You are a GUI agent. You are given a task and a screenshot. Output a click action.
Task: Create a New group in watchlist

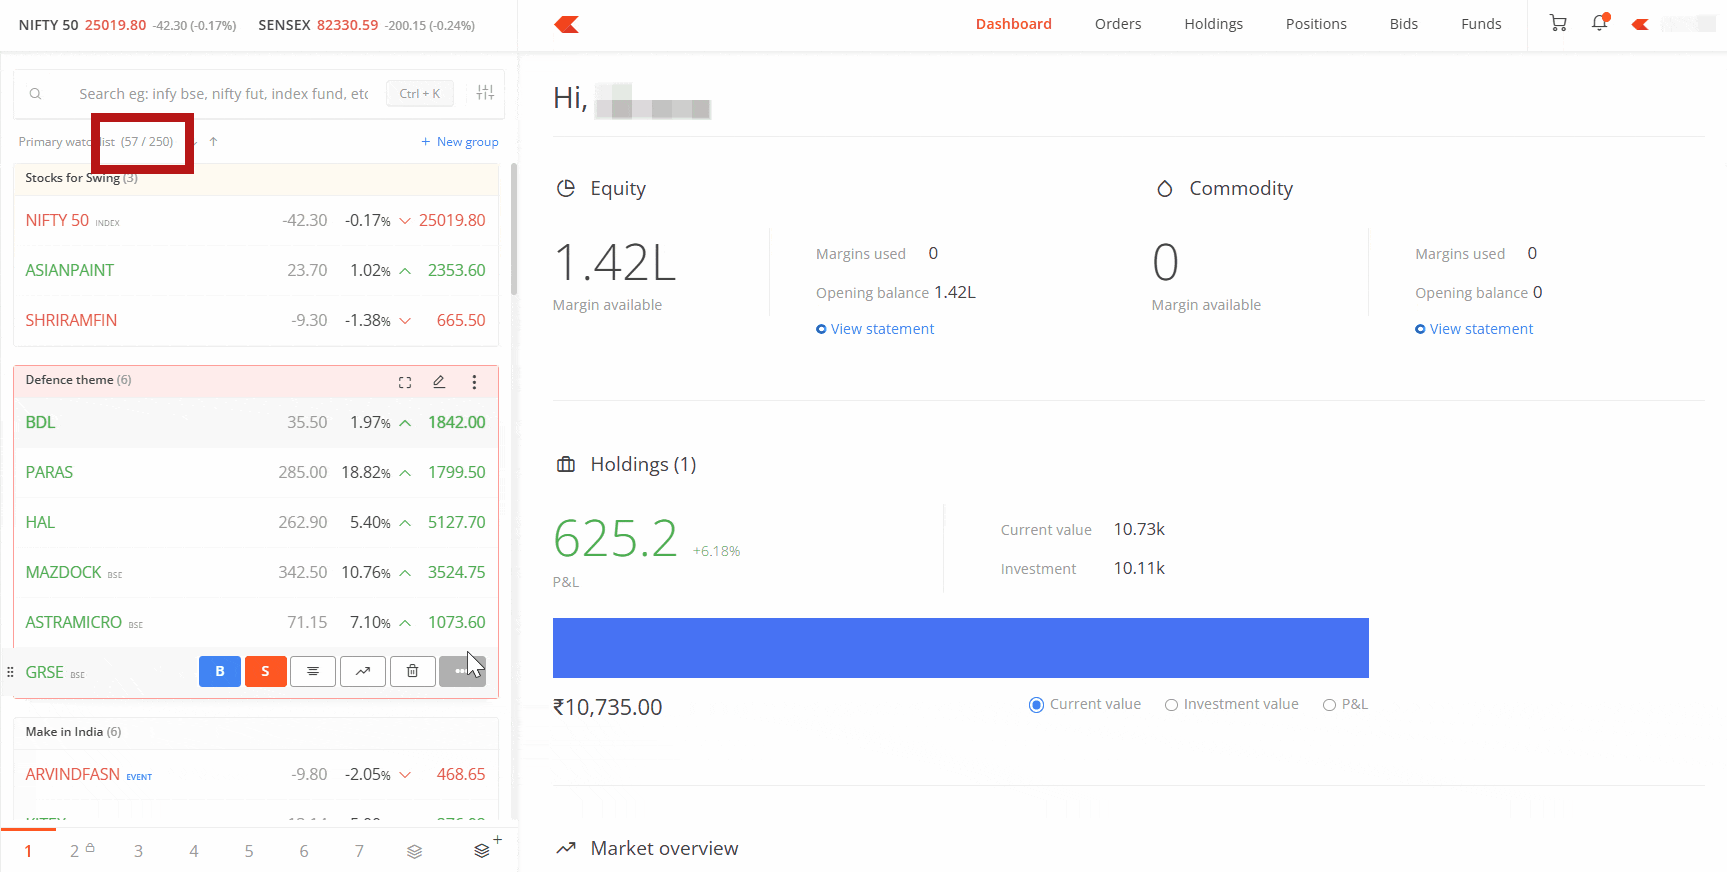point(460,142)
